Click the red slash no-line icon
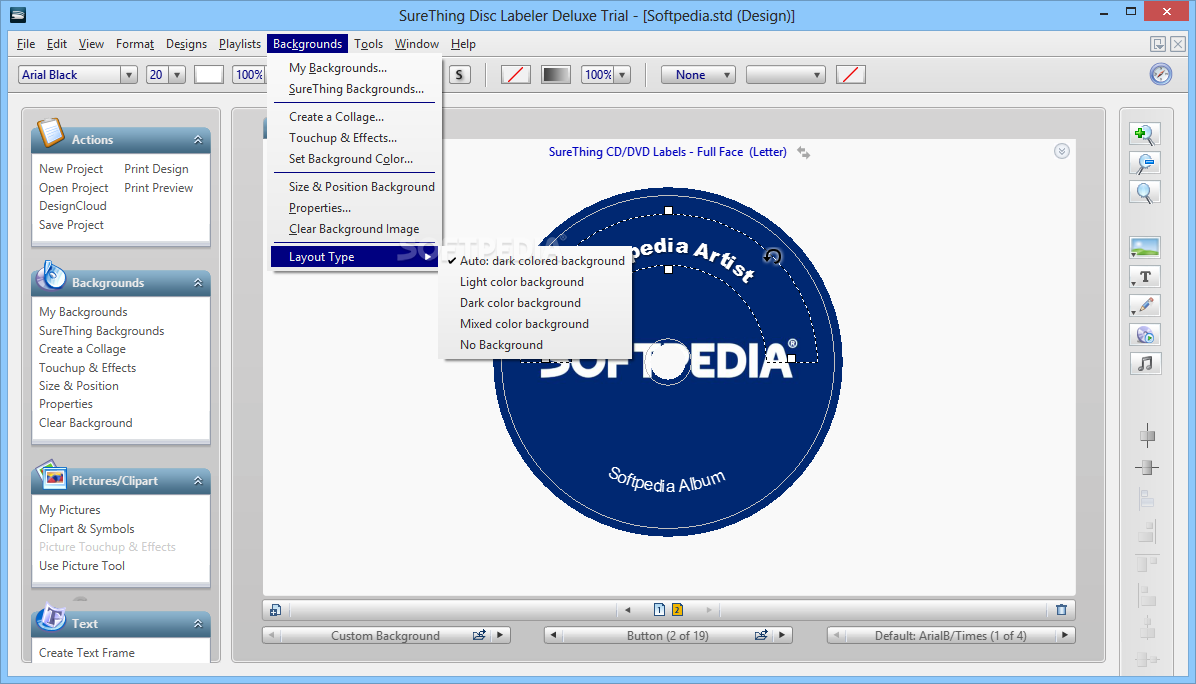Image resolution: width=1196 pixels, height=684 pixels. pos(516,75)
